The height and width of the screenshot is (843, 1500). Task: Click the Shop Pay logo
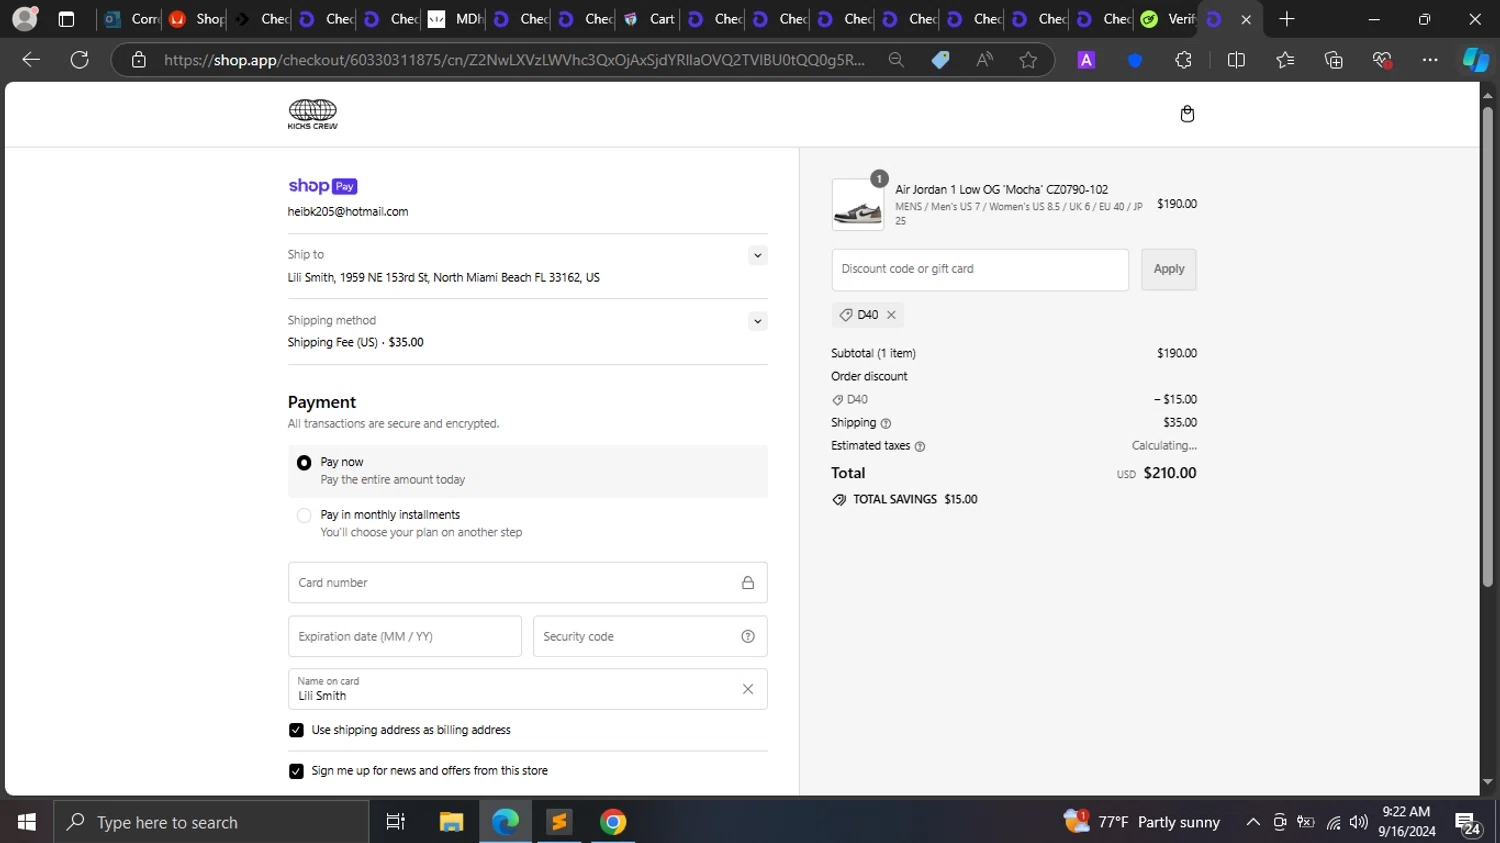point(322,186)
